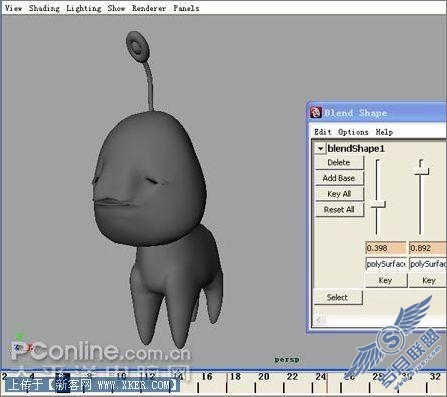Viewport: 447px width, 397px height.
Task: Click frame 18 on the timeline
Action: [235, 377]
